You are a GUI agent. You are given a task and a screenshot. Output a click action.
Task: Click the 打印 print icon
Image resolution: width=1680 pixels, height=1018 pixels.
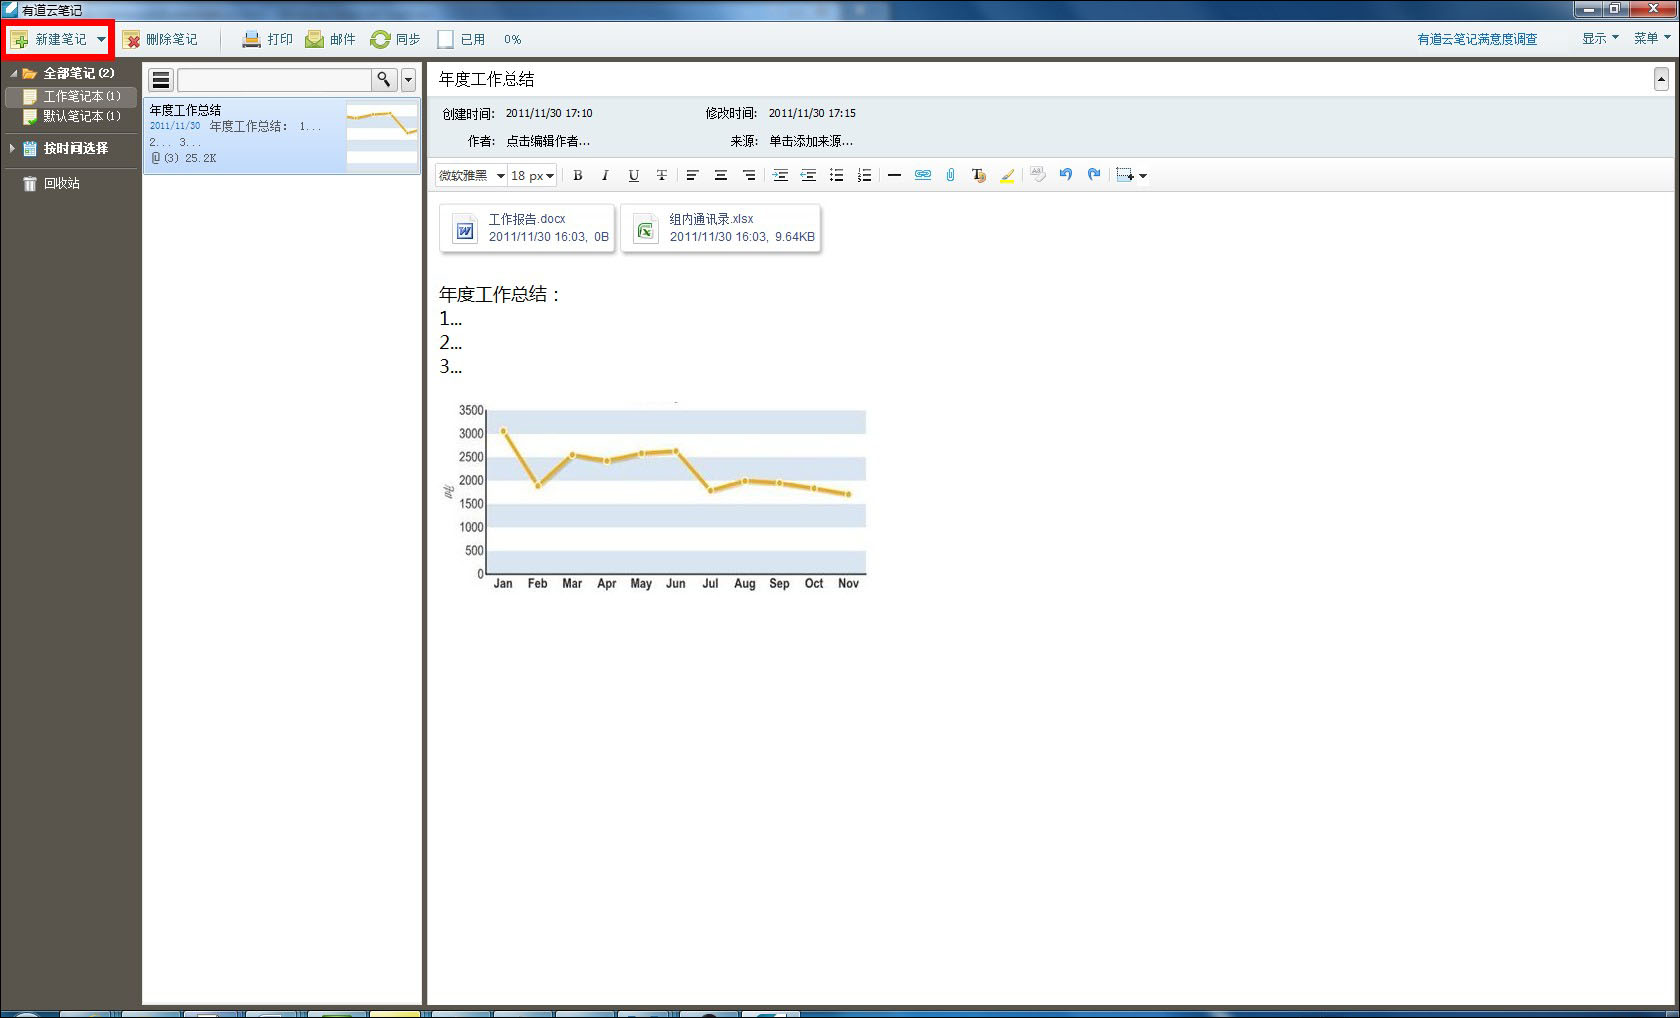(x=251, y=40)
